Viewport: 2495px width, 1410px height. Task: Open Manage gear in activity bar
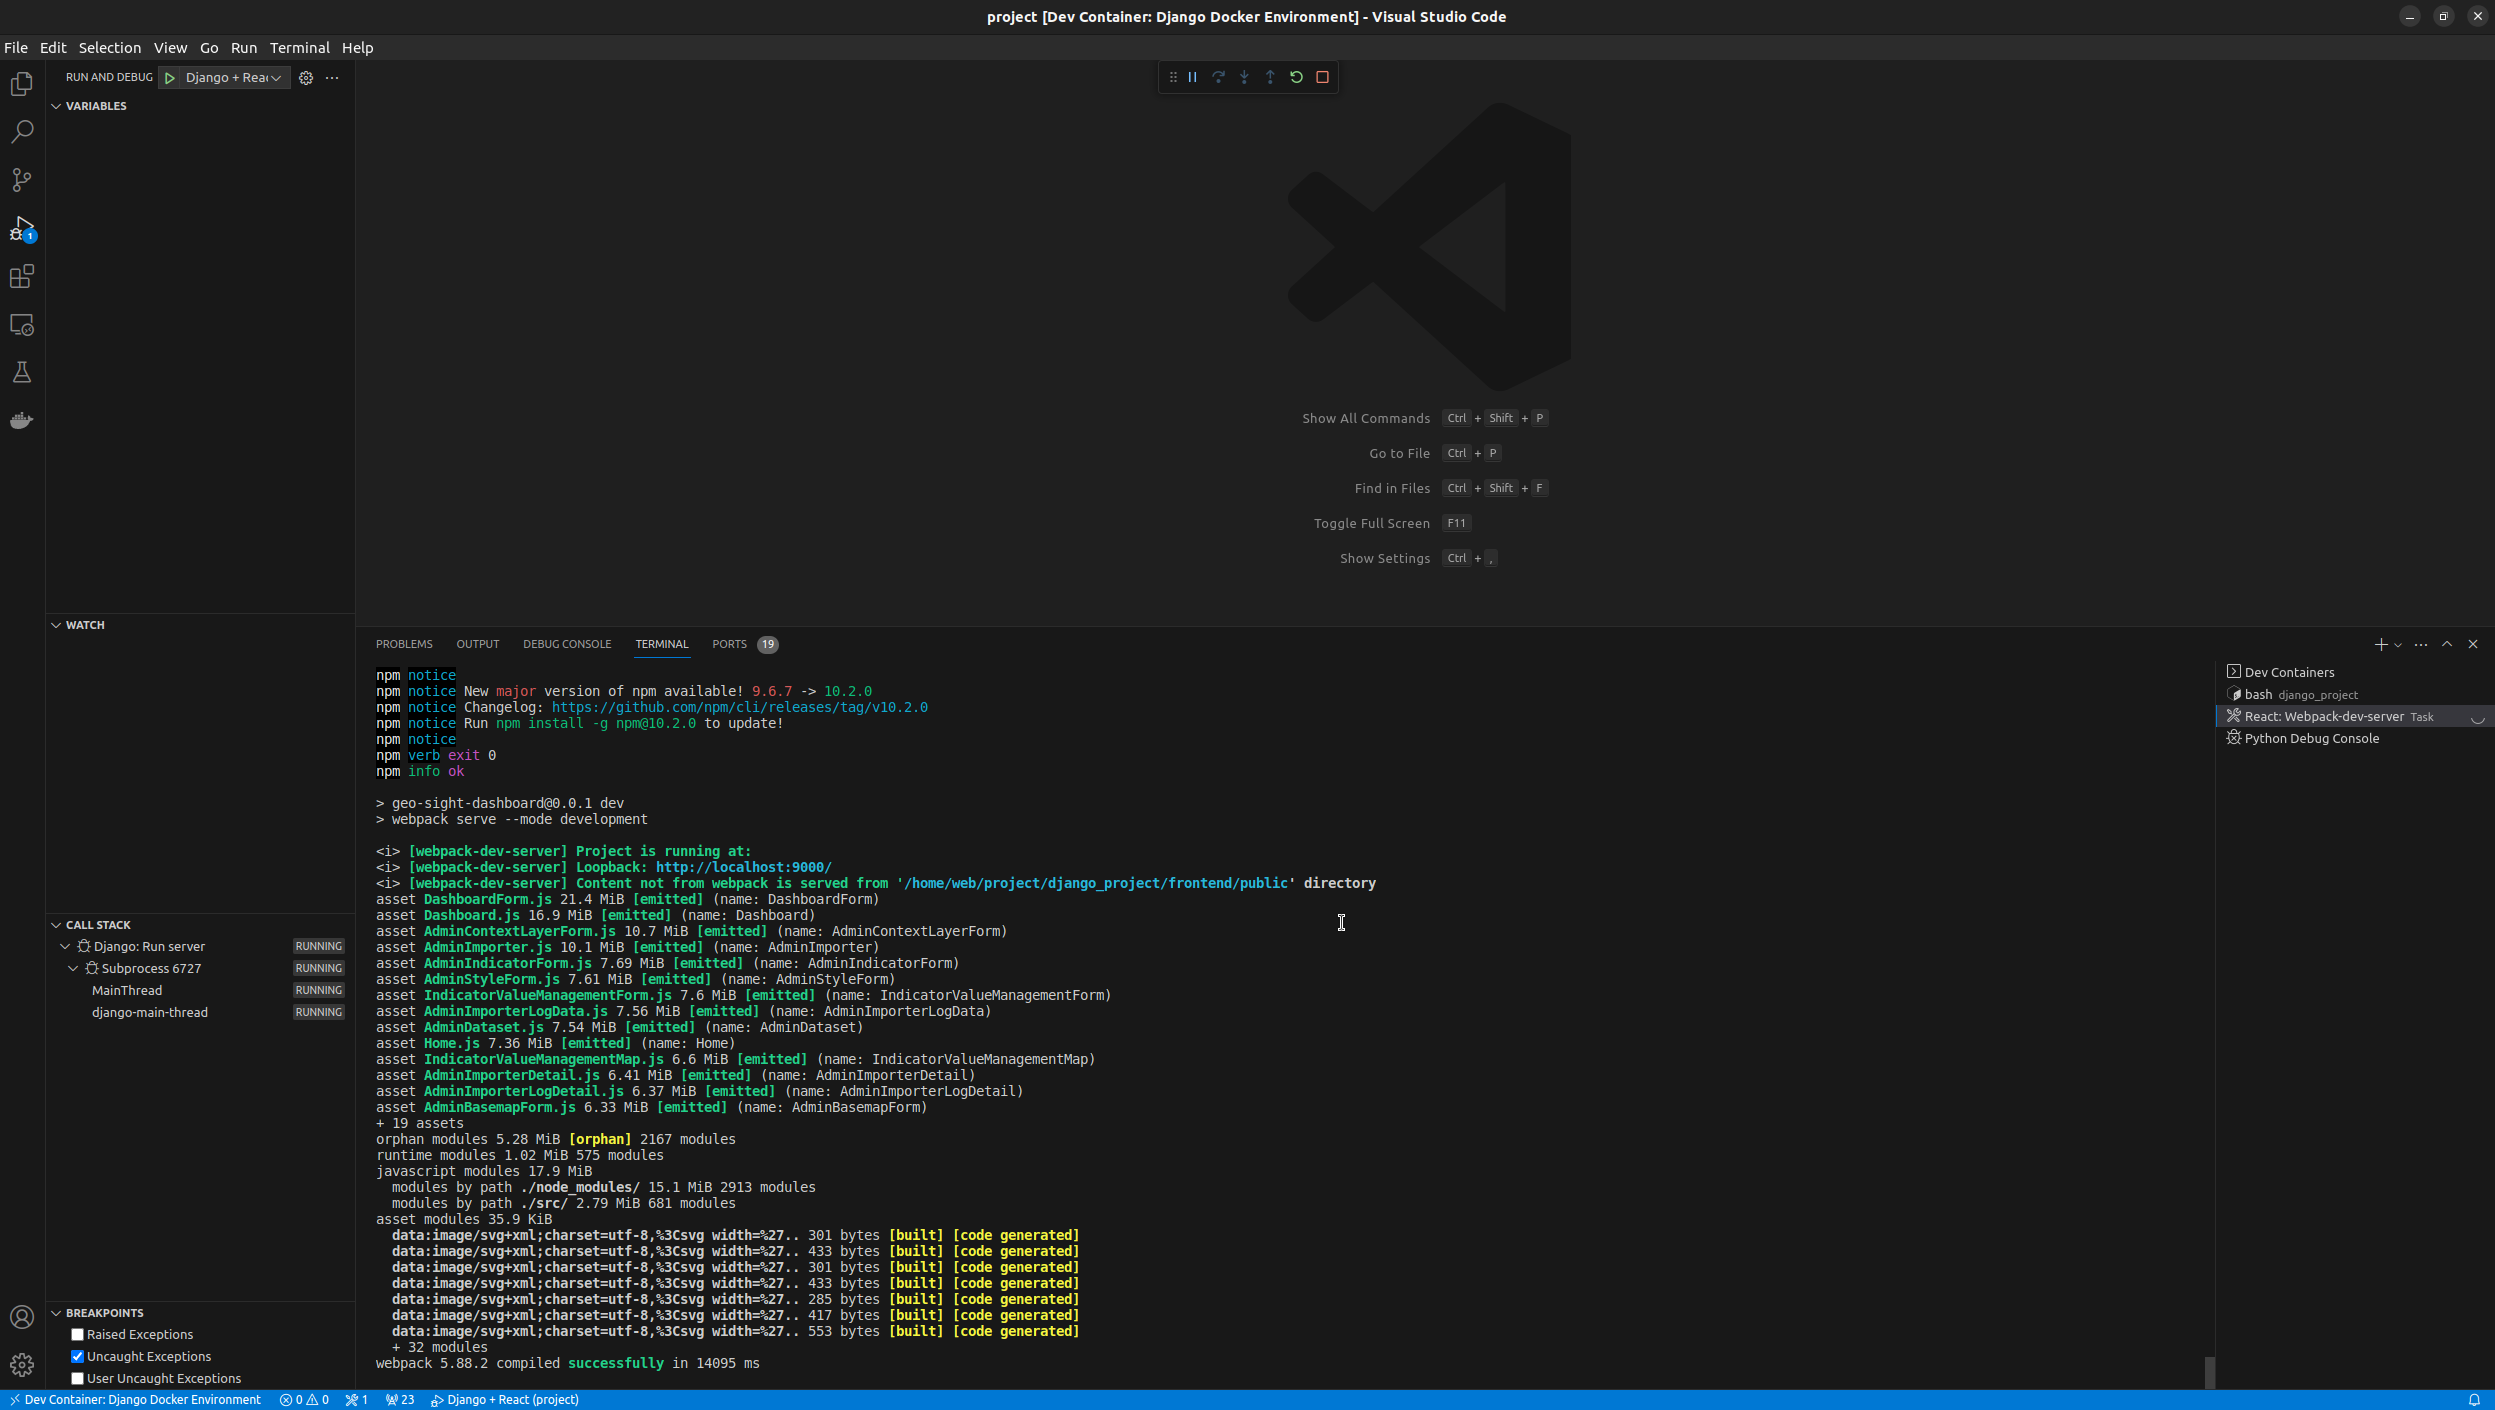point(22,1365)
